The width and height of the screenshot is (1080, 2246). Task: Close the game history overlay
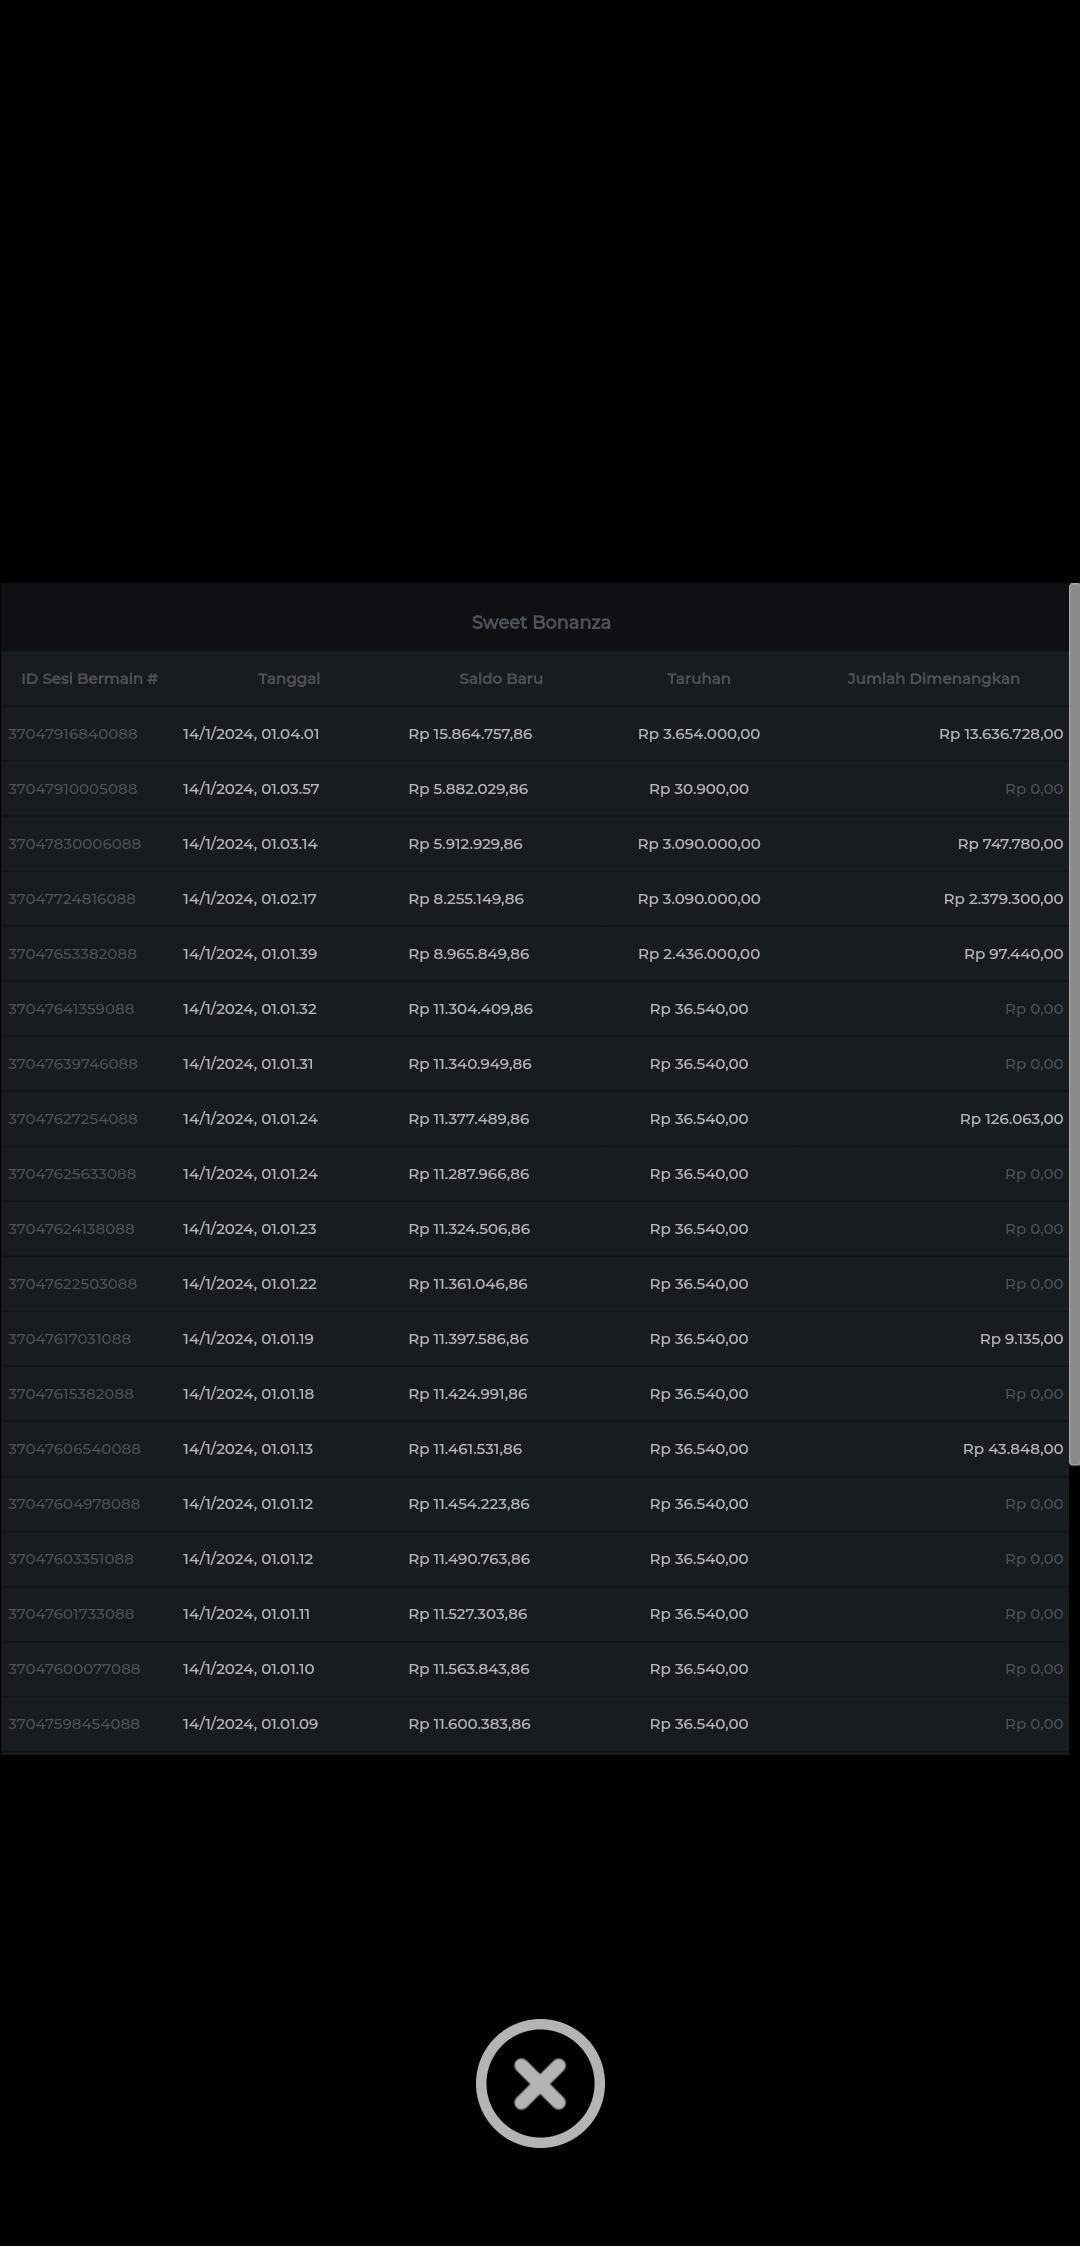(x=540, y=2083)
